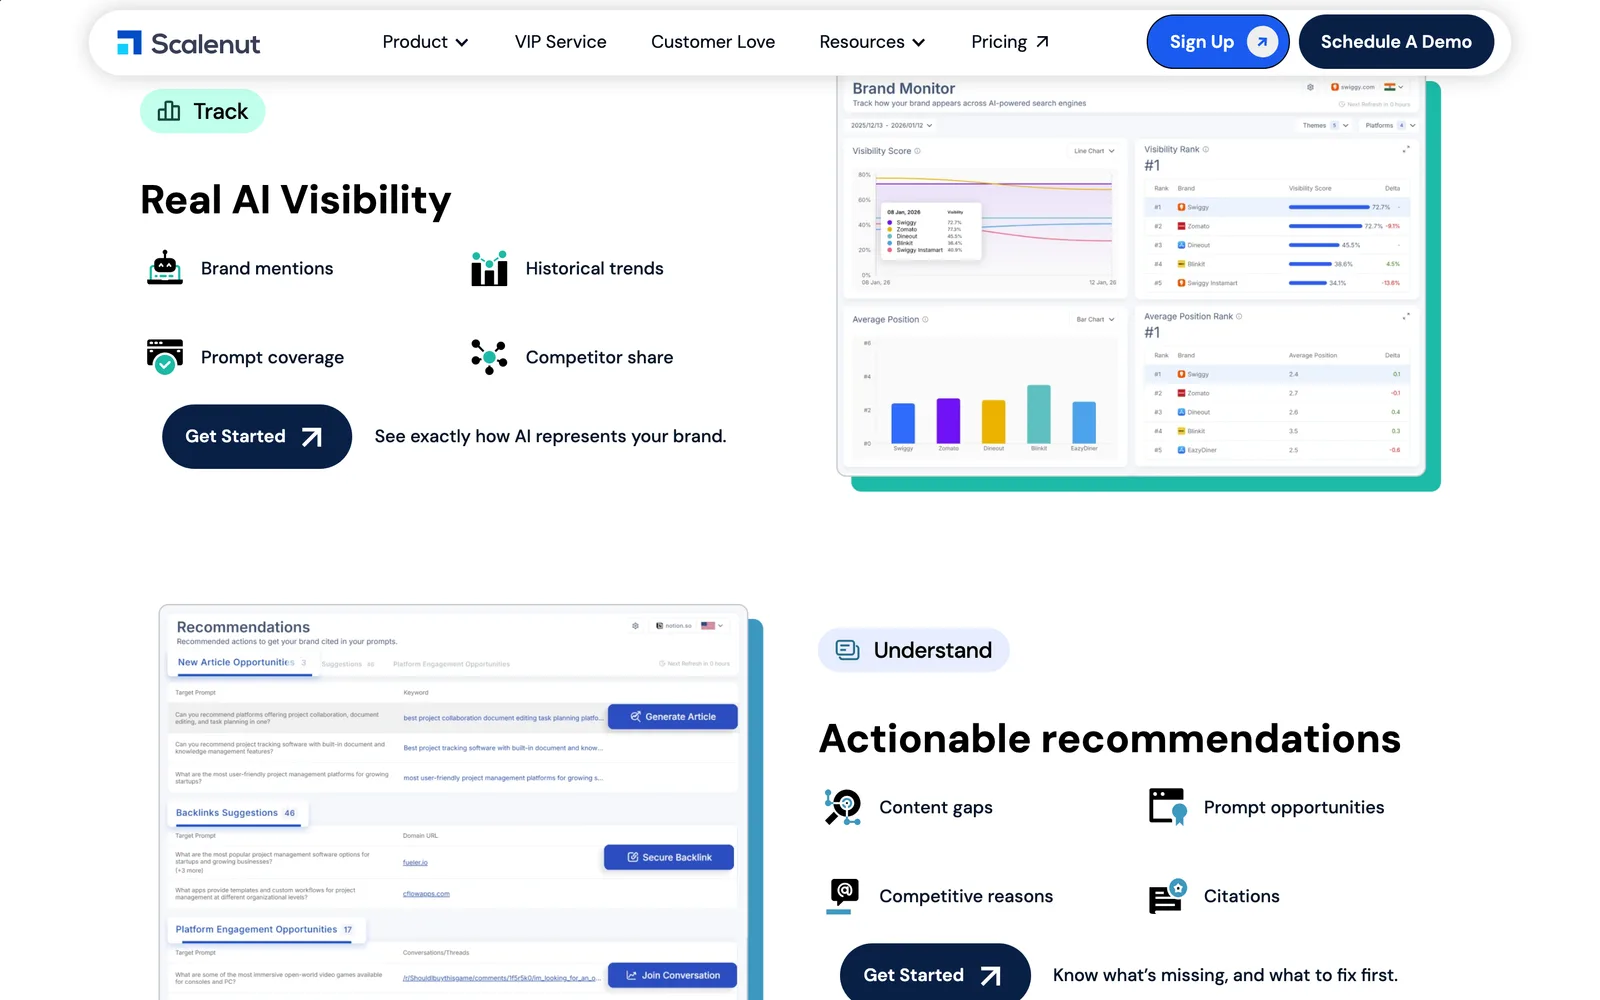Click the Sign Up button

(x=1218, y=42)
